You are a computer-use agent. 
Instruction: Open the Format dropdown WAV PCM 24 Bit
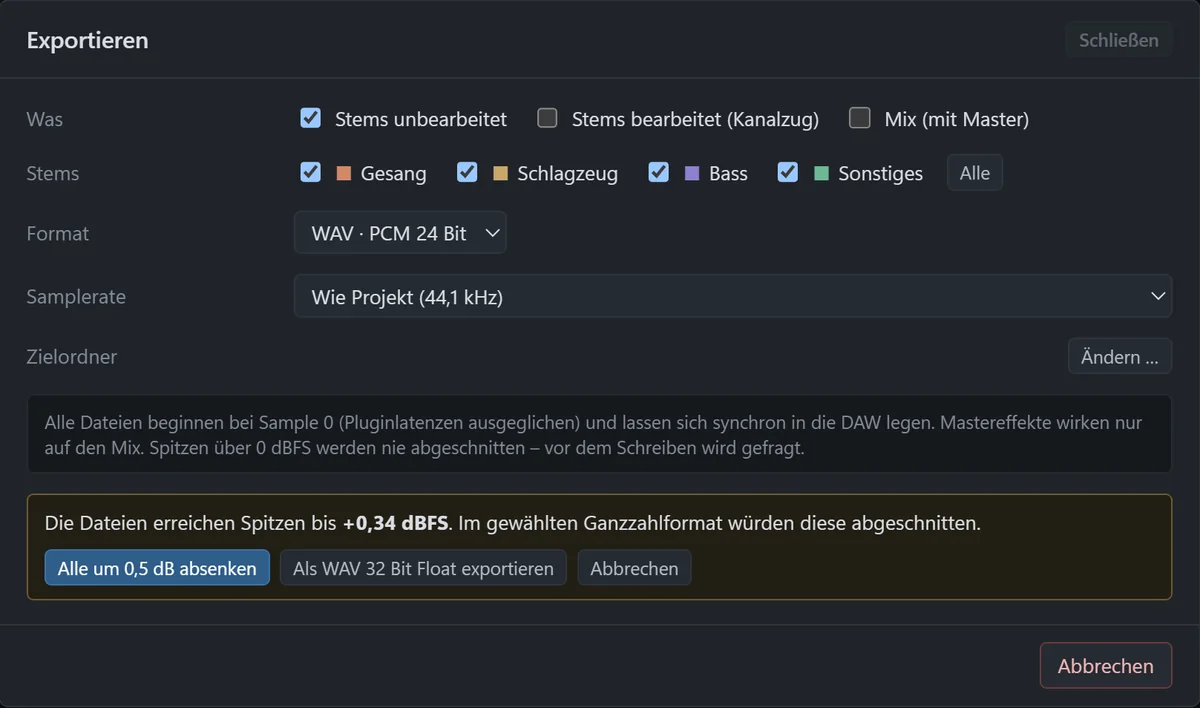400,233
